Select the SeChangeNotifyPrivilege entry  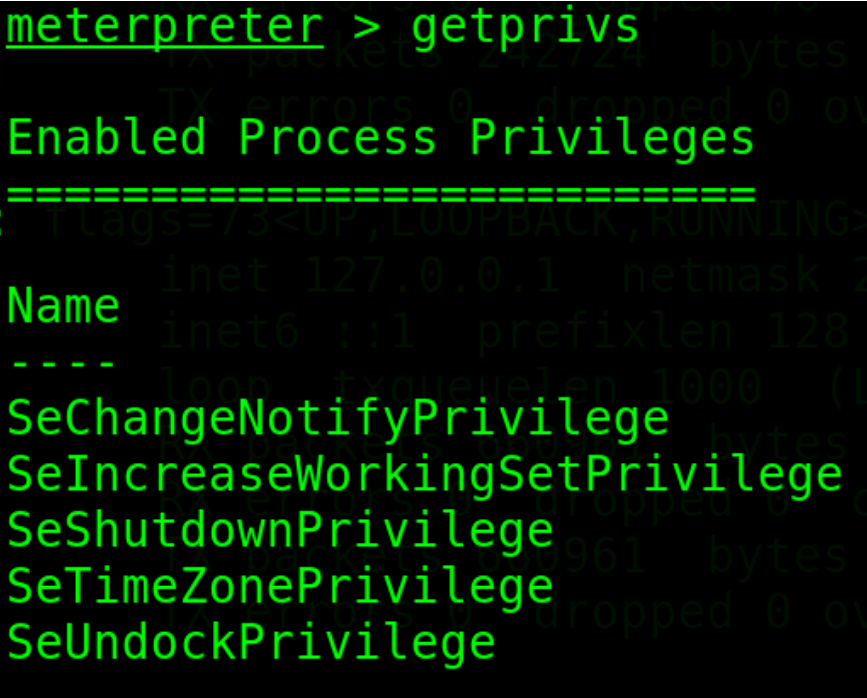click(x=338, y=418)
